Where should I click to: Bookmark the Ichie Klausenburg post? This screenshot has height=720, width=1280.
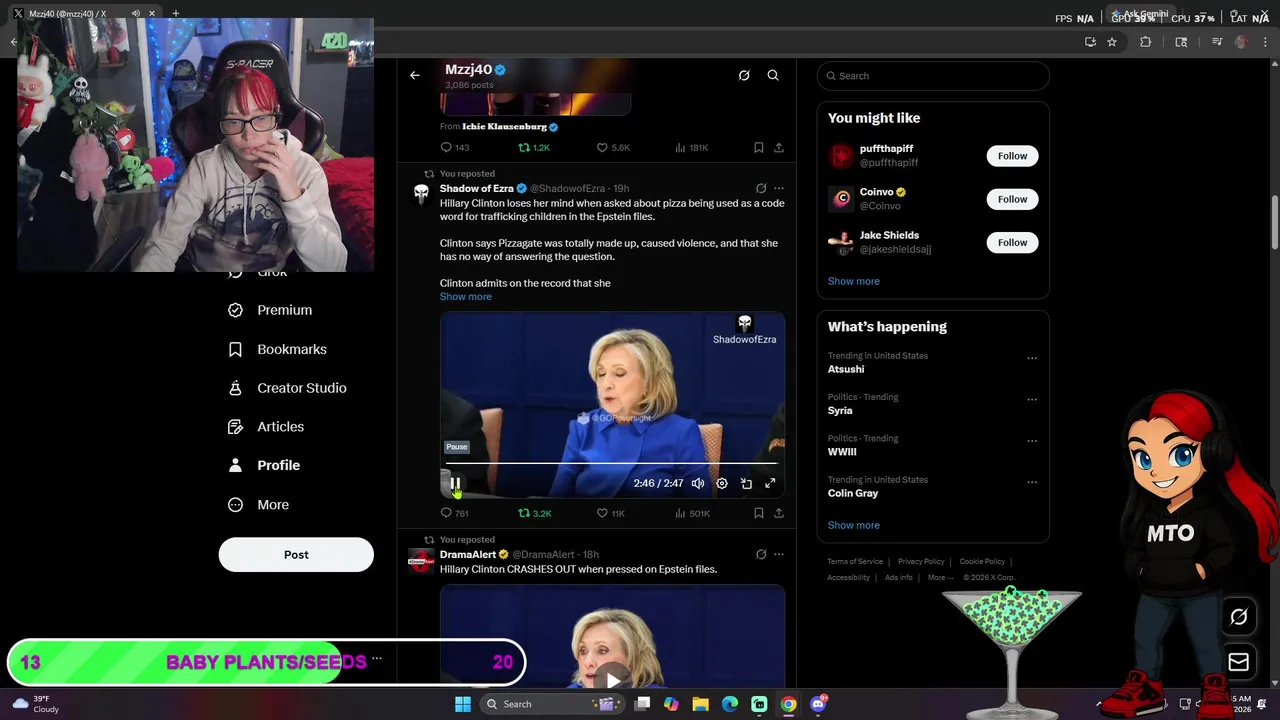tap(759, 147)
